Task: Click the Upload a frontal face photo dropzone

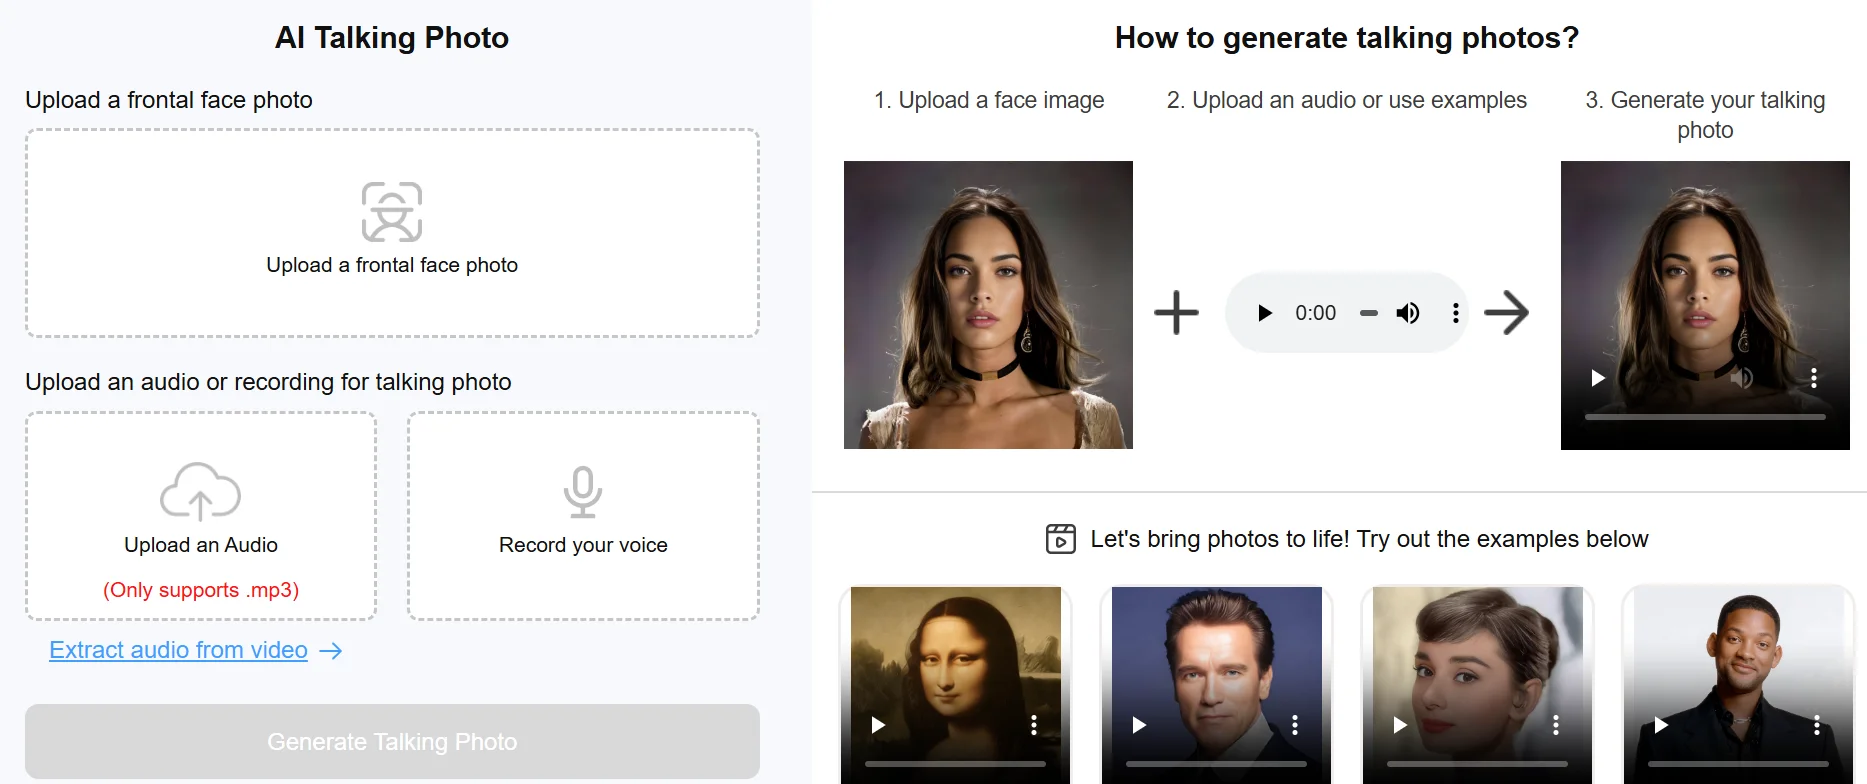Action: click(392, 233)
